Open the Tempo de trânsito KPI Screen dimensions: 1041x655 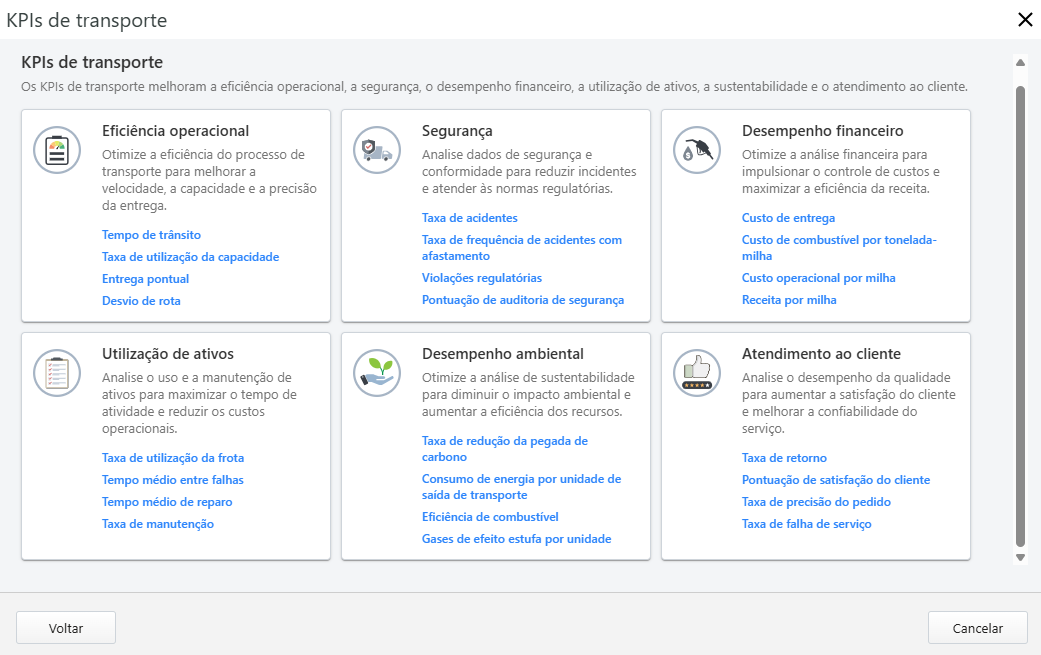coord(151,235)
